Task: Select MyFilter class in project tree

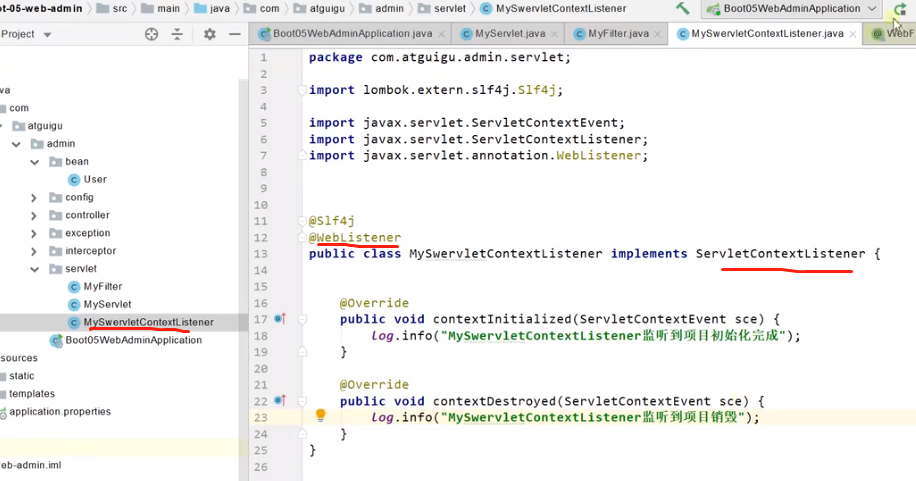Action: 95,286
